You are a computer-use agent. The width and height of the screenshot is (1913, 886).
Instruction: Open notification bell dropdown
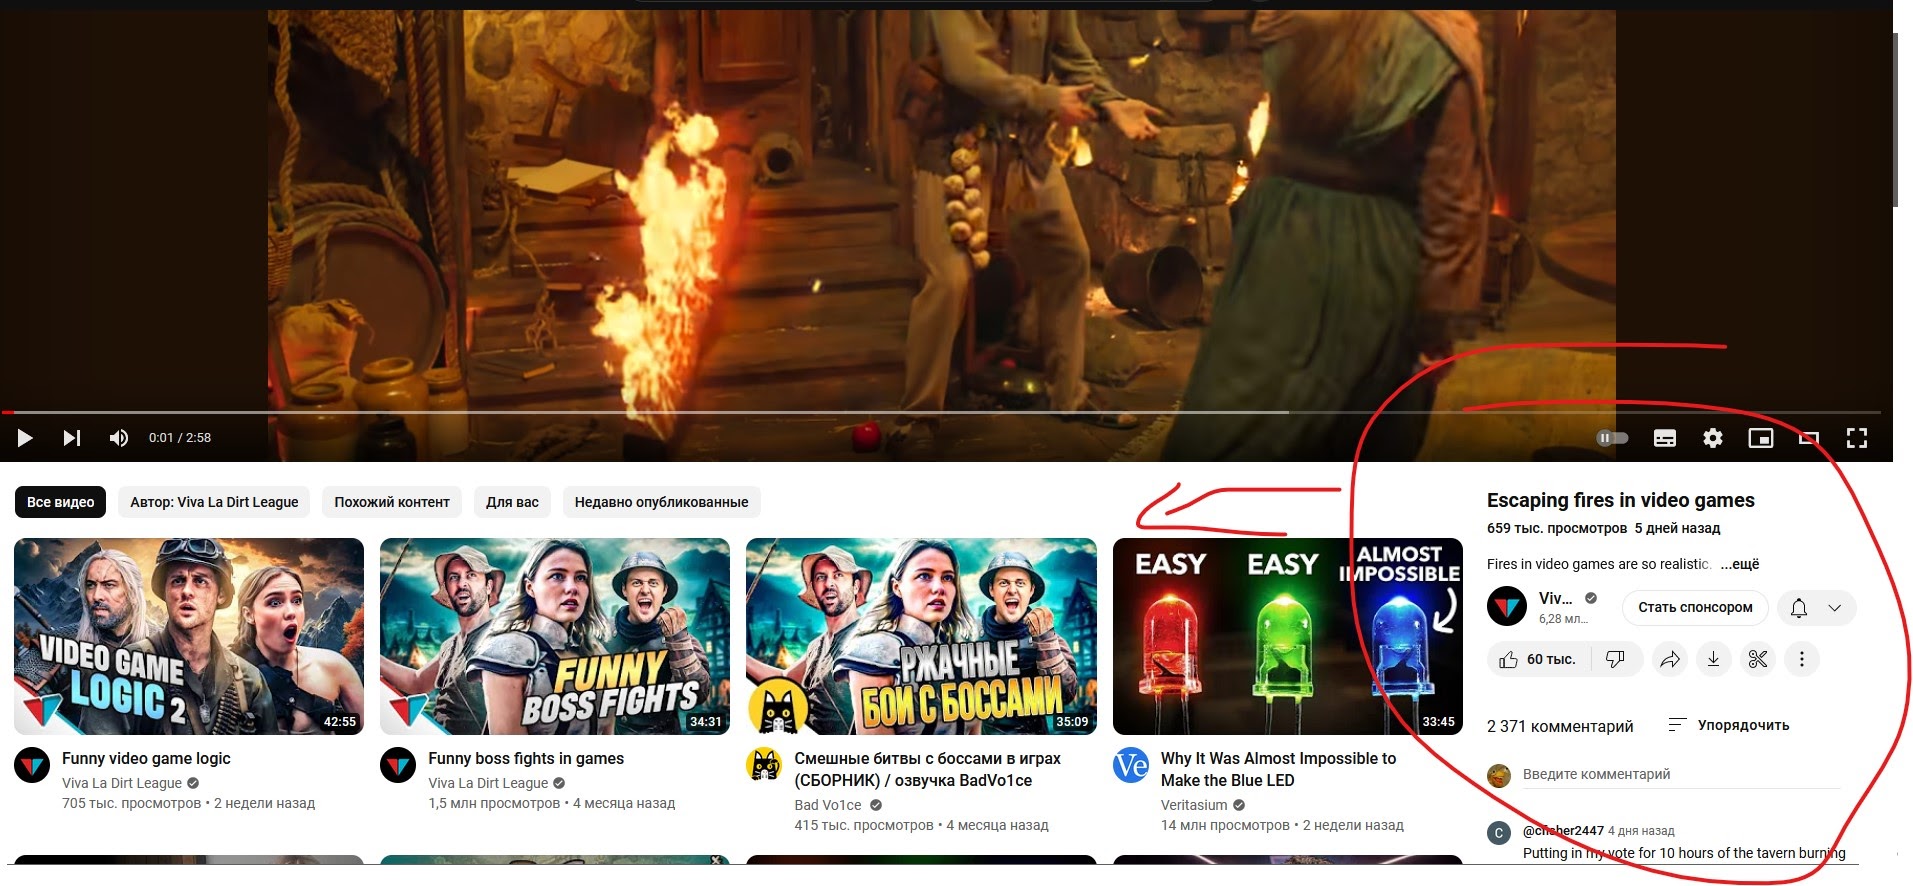tap(1817, 607)
